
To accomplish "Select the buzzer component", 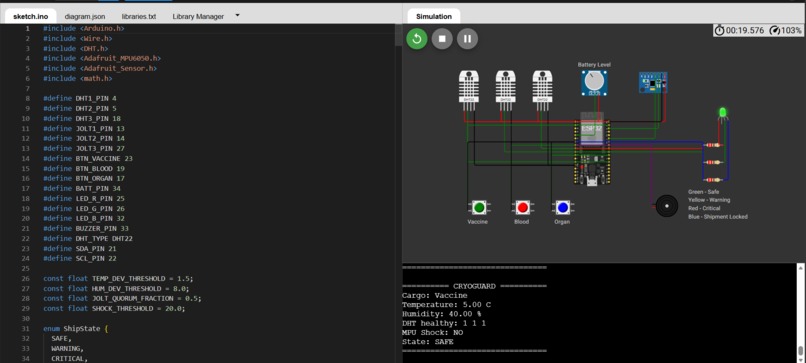I will (x=667, y=206).
